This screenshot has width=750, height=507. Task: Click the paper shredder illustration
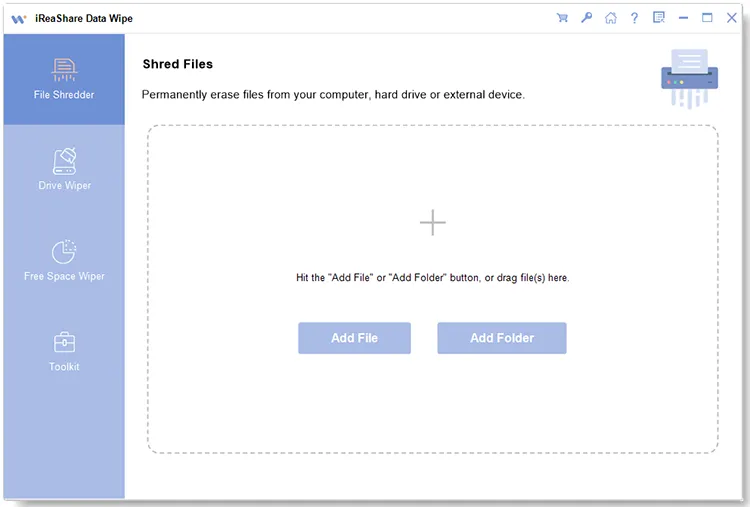[689, 78]
